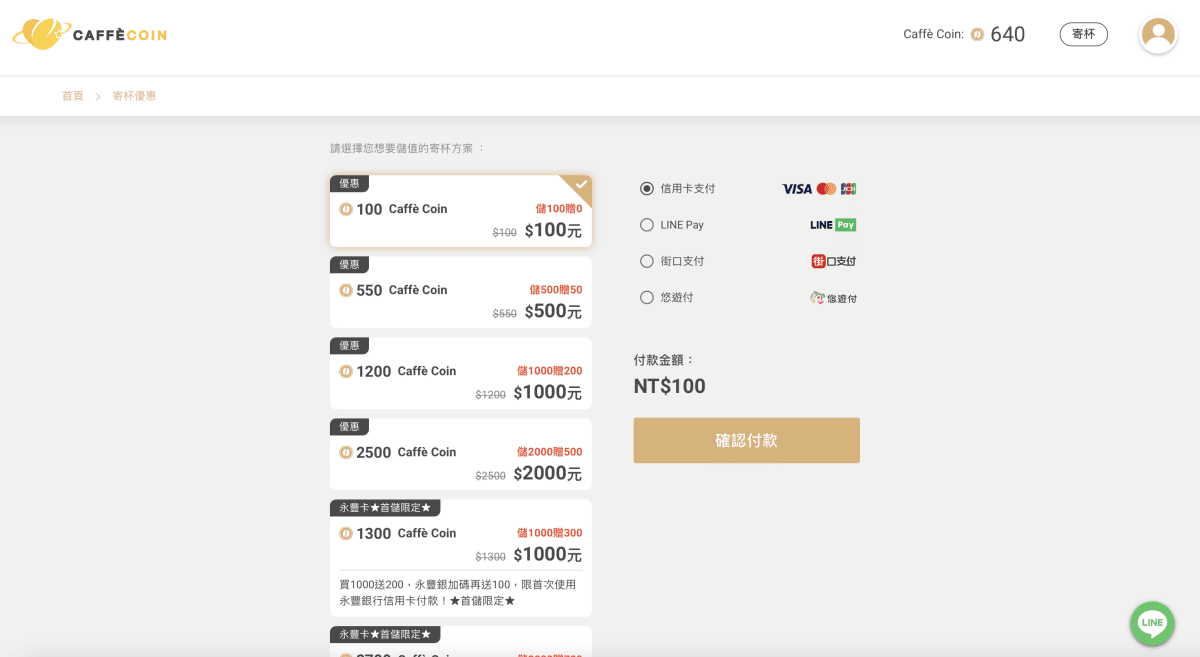The image size is (1200, 657).
Task: Click the selected checkmark on 100 plan
Action: pyautogui.click(x=581, y=185)
